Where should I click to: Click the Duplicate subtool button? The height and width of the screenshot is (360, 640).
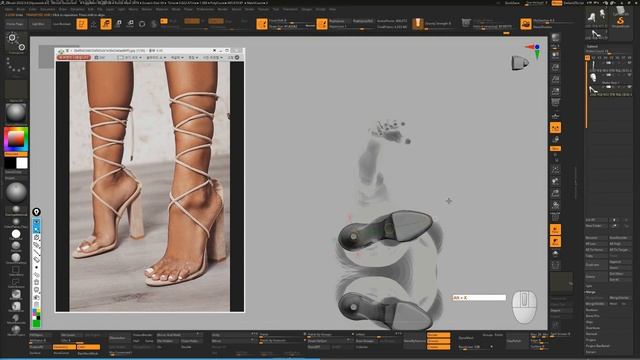[596, 265]
